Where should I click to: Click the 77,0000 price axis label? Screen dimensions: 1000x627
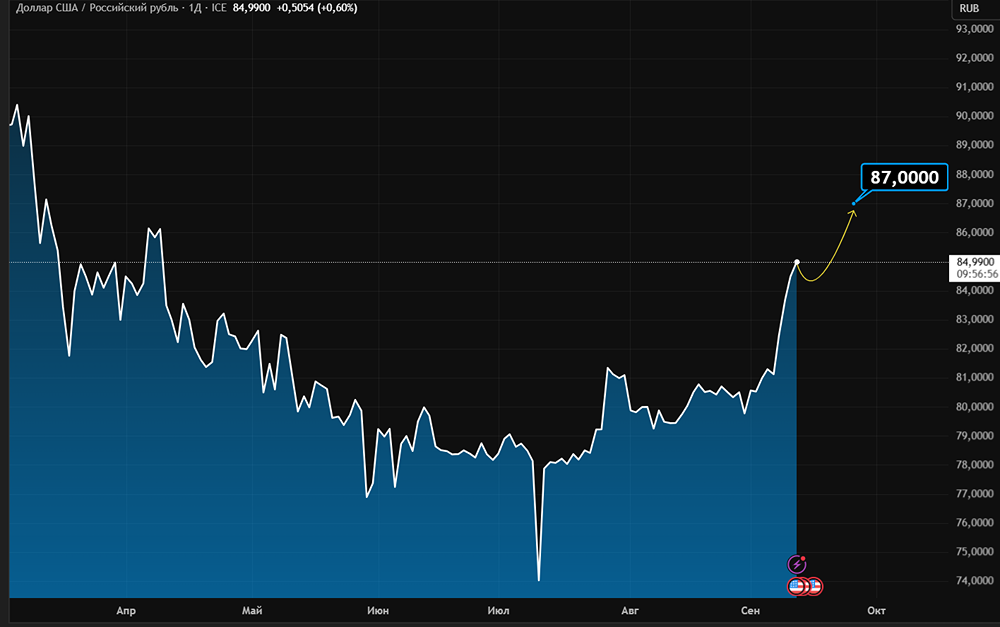click(974, 494)
